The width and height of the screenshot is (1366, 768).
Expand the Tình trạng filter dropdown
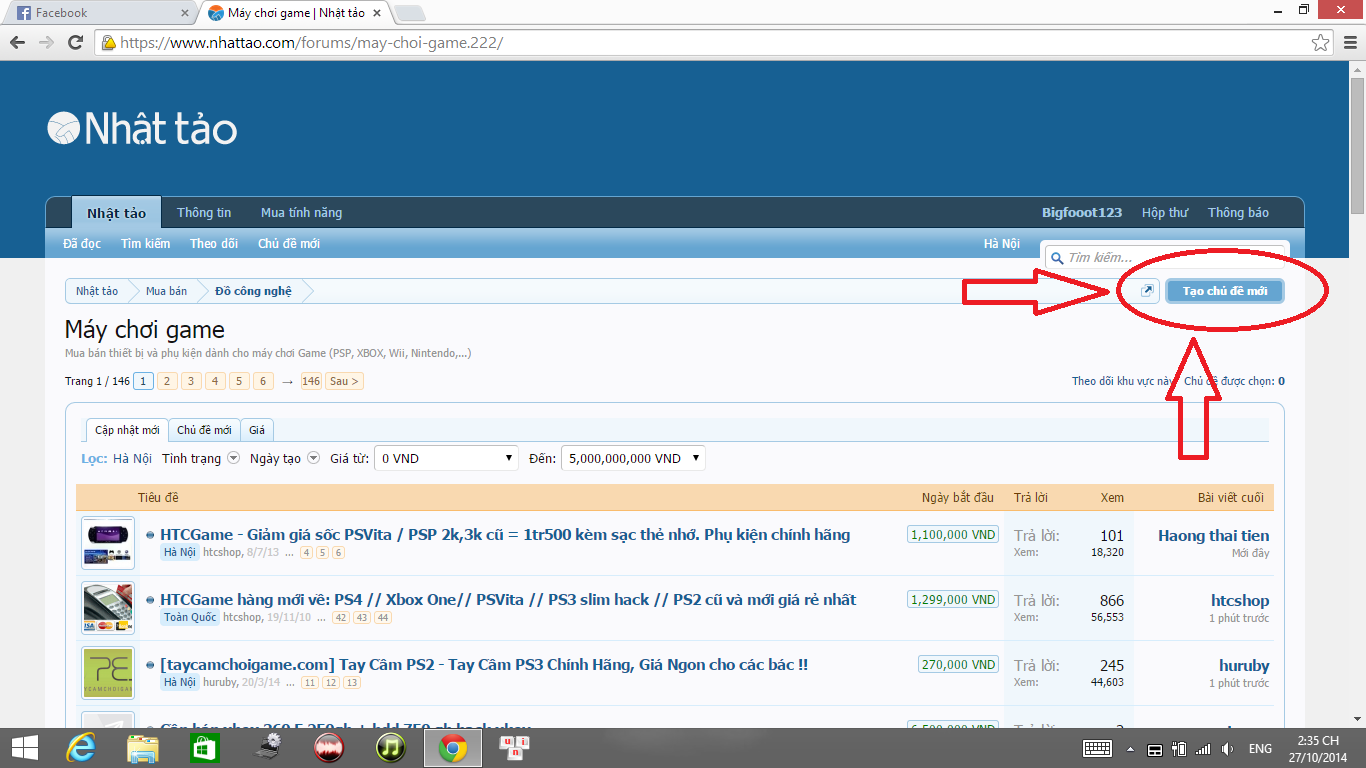coord(233,458)
